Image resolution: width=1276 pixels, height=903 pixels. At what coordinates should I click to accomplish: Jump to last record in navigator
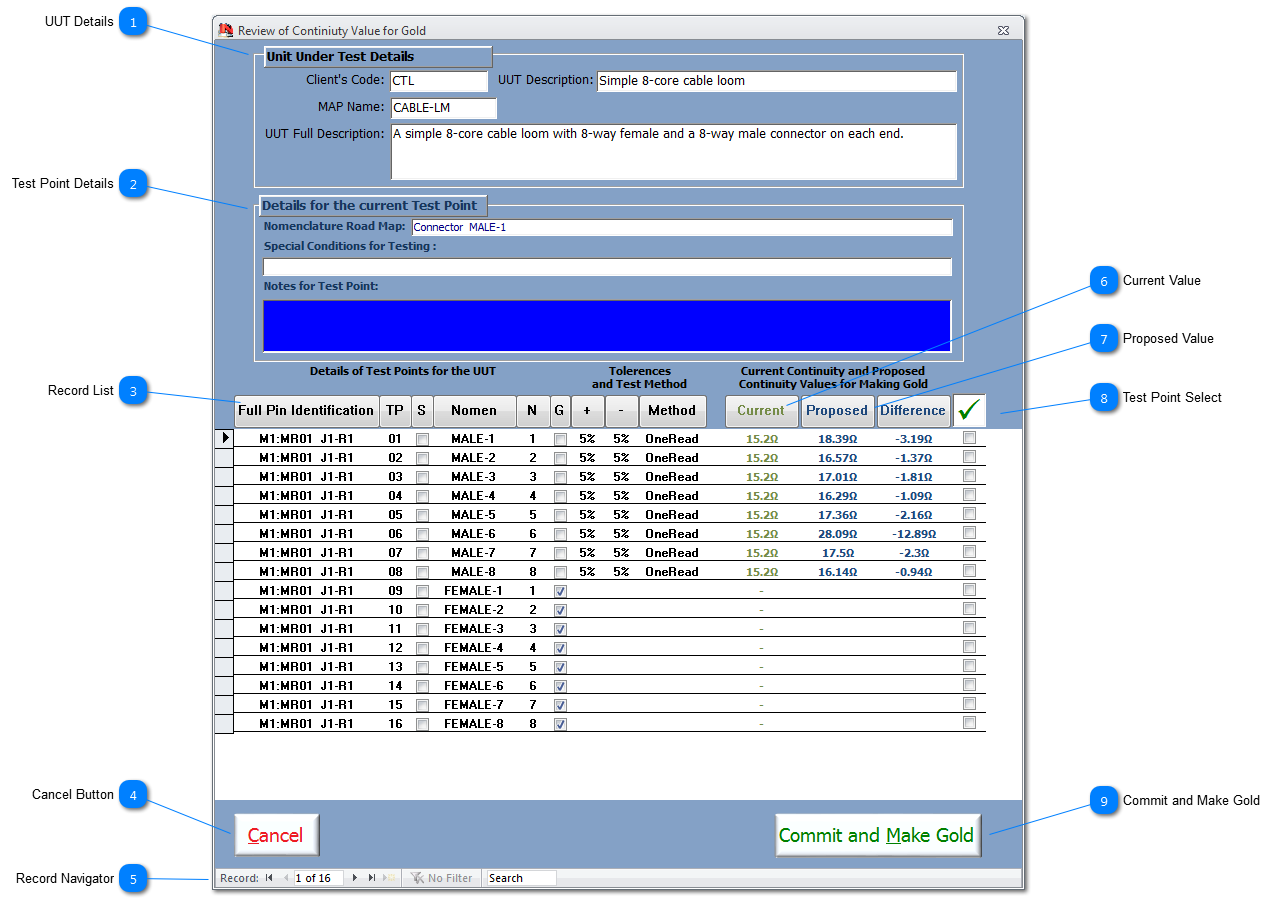pos(372,878)
